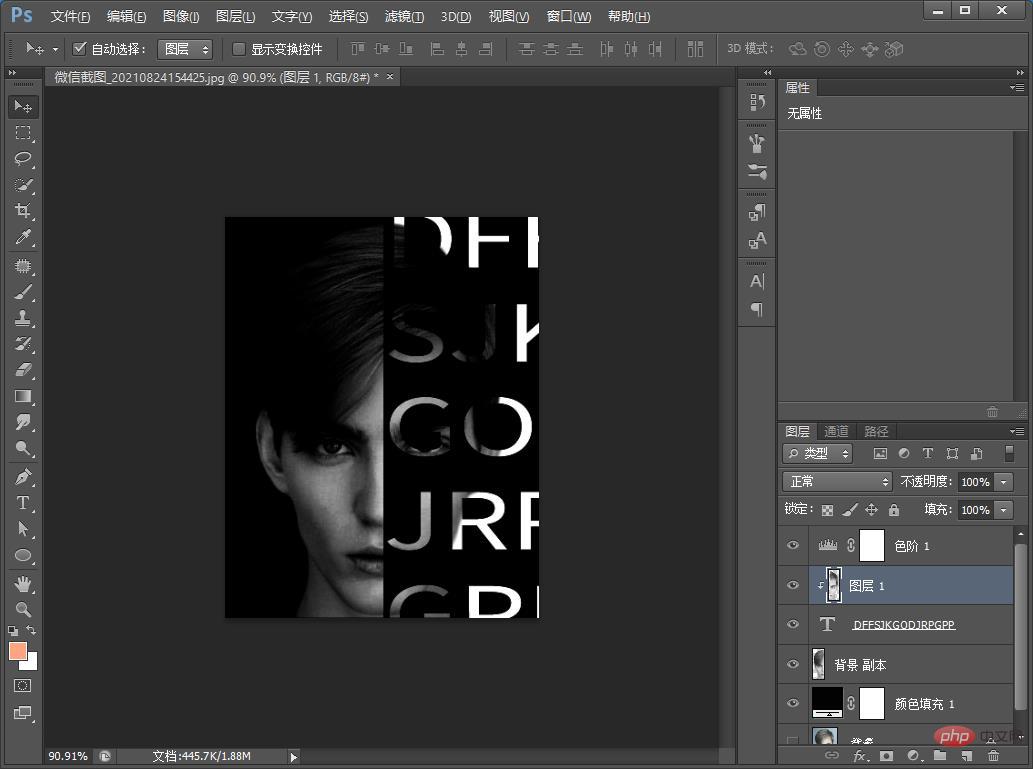Select the Hand tool
Viewport: 1033px width, 769px height.
[23, 583]
